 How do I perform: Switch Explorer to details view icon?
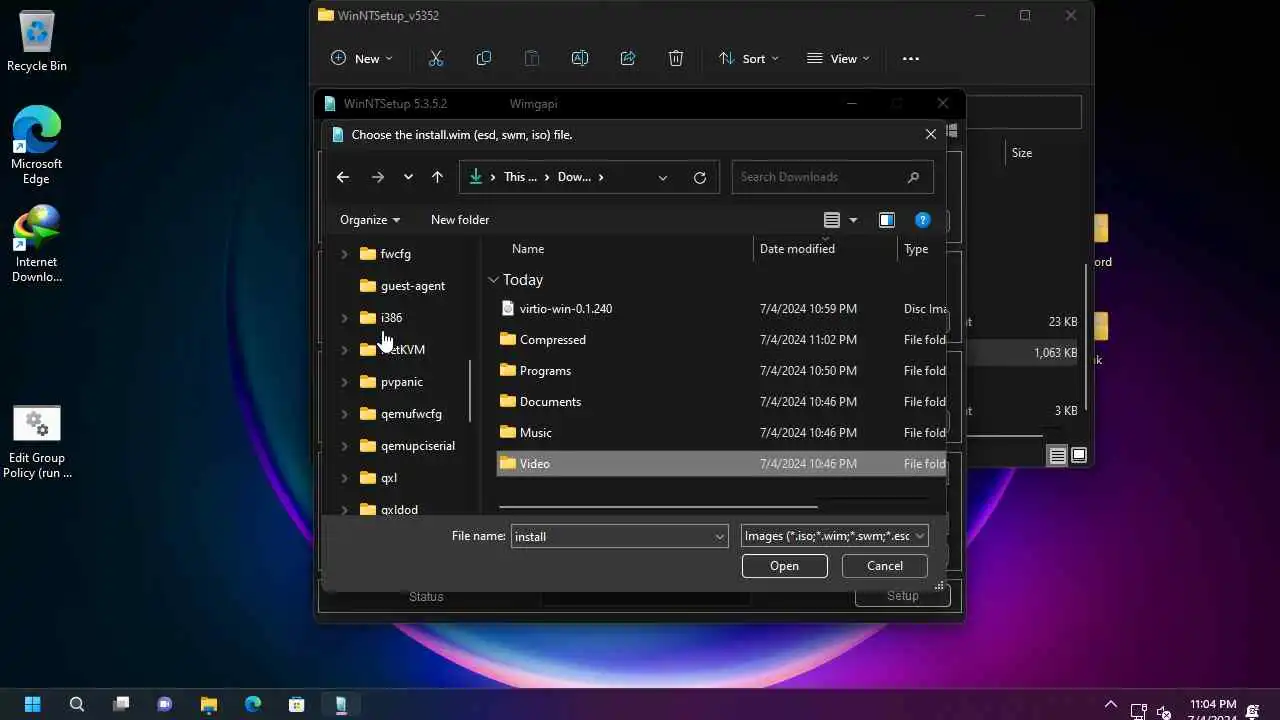click(x=1057, y=455)
